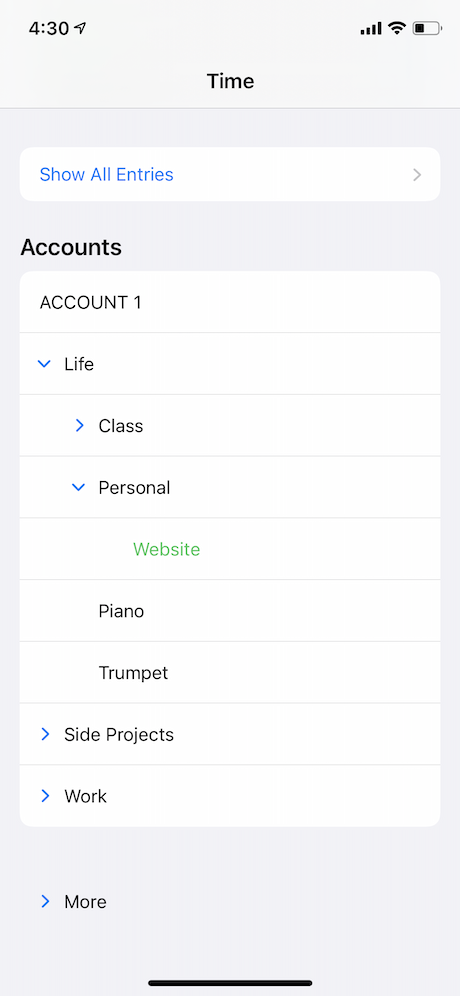This screenshot has height=996, width=460.
Task: Expand the Work category chevron
Action: [x=45, y=796]
